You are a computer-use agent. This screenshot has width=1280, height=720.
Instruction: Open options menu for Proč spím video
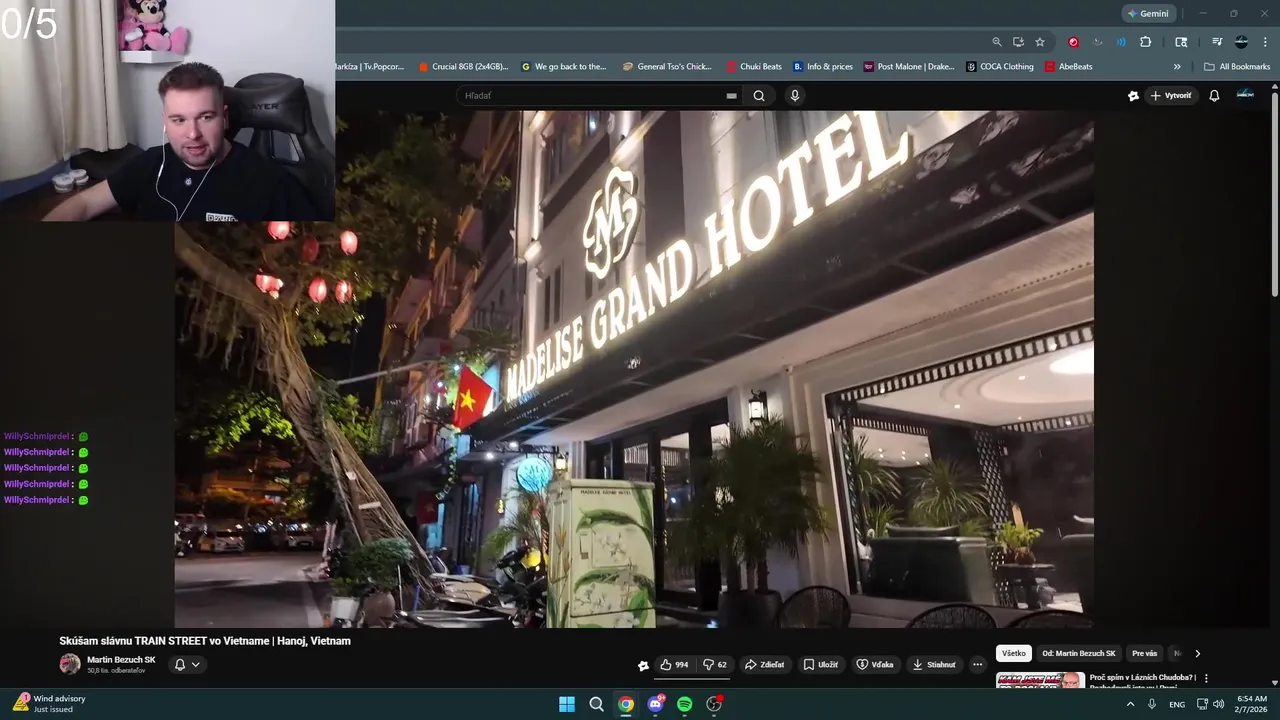1206,678
